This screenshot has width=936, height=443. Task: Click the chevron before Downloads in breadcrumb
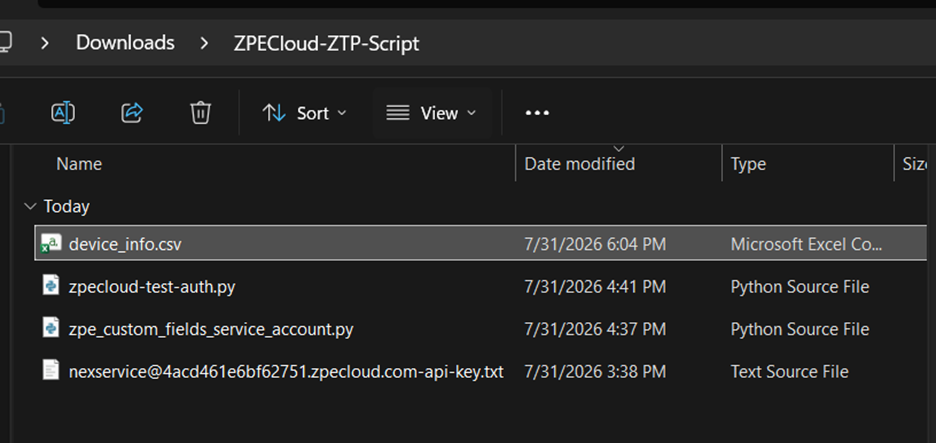[44, 44]
